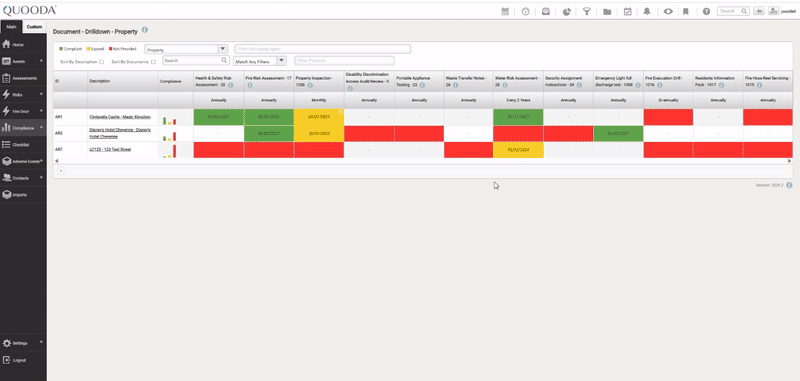Open the folder icon in top toolbar
The height and width of the screenshot is (381, 800).
point(607,11)
